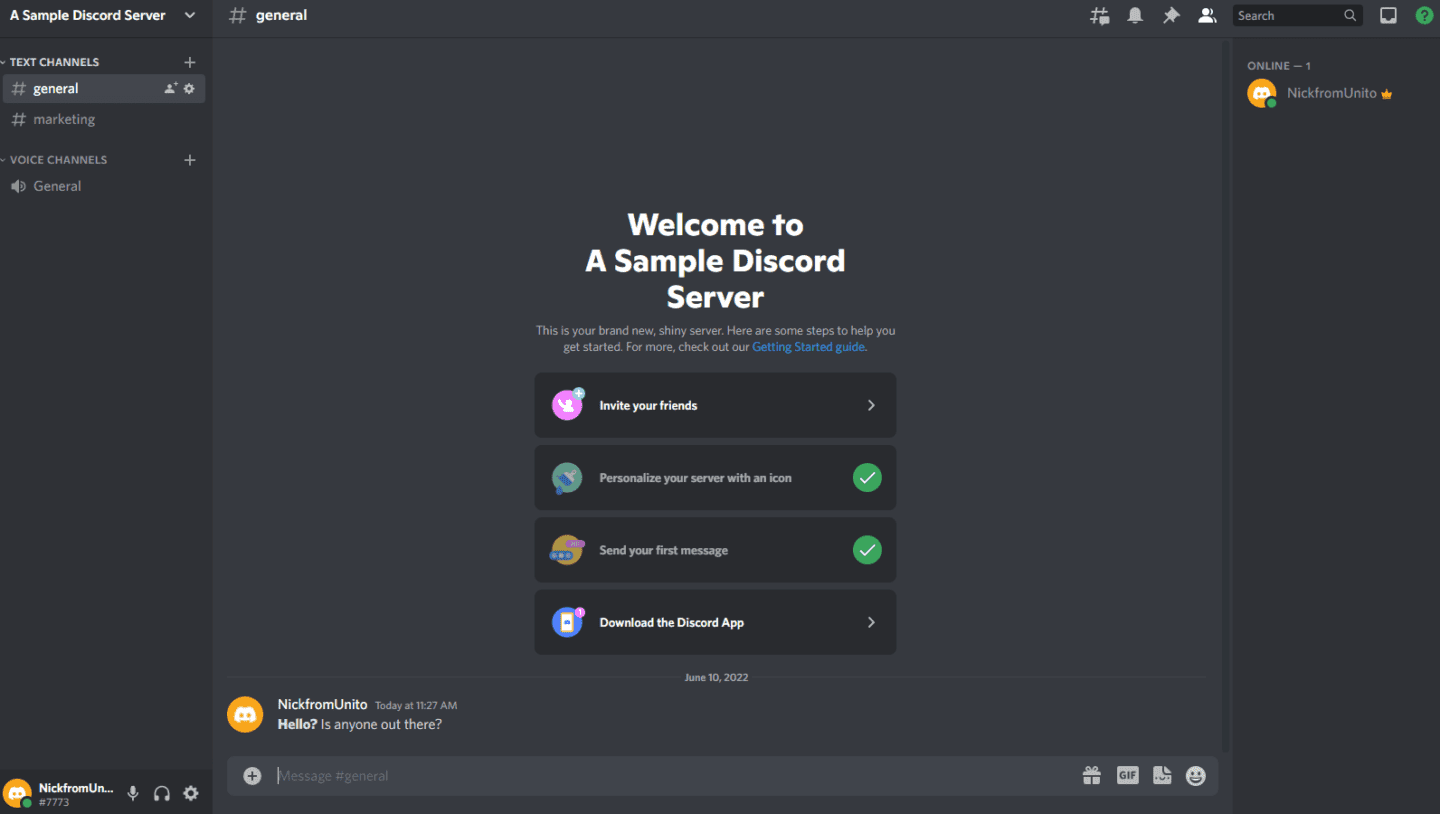The image size is (1440, 814).
Task: Mute the microphone
Action: pos(133,793)
